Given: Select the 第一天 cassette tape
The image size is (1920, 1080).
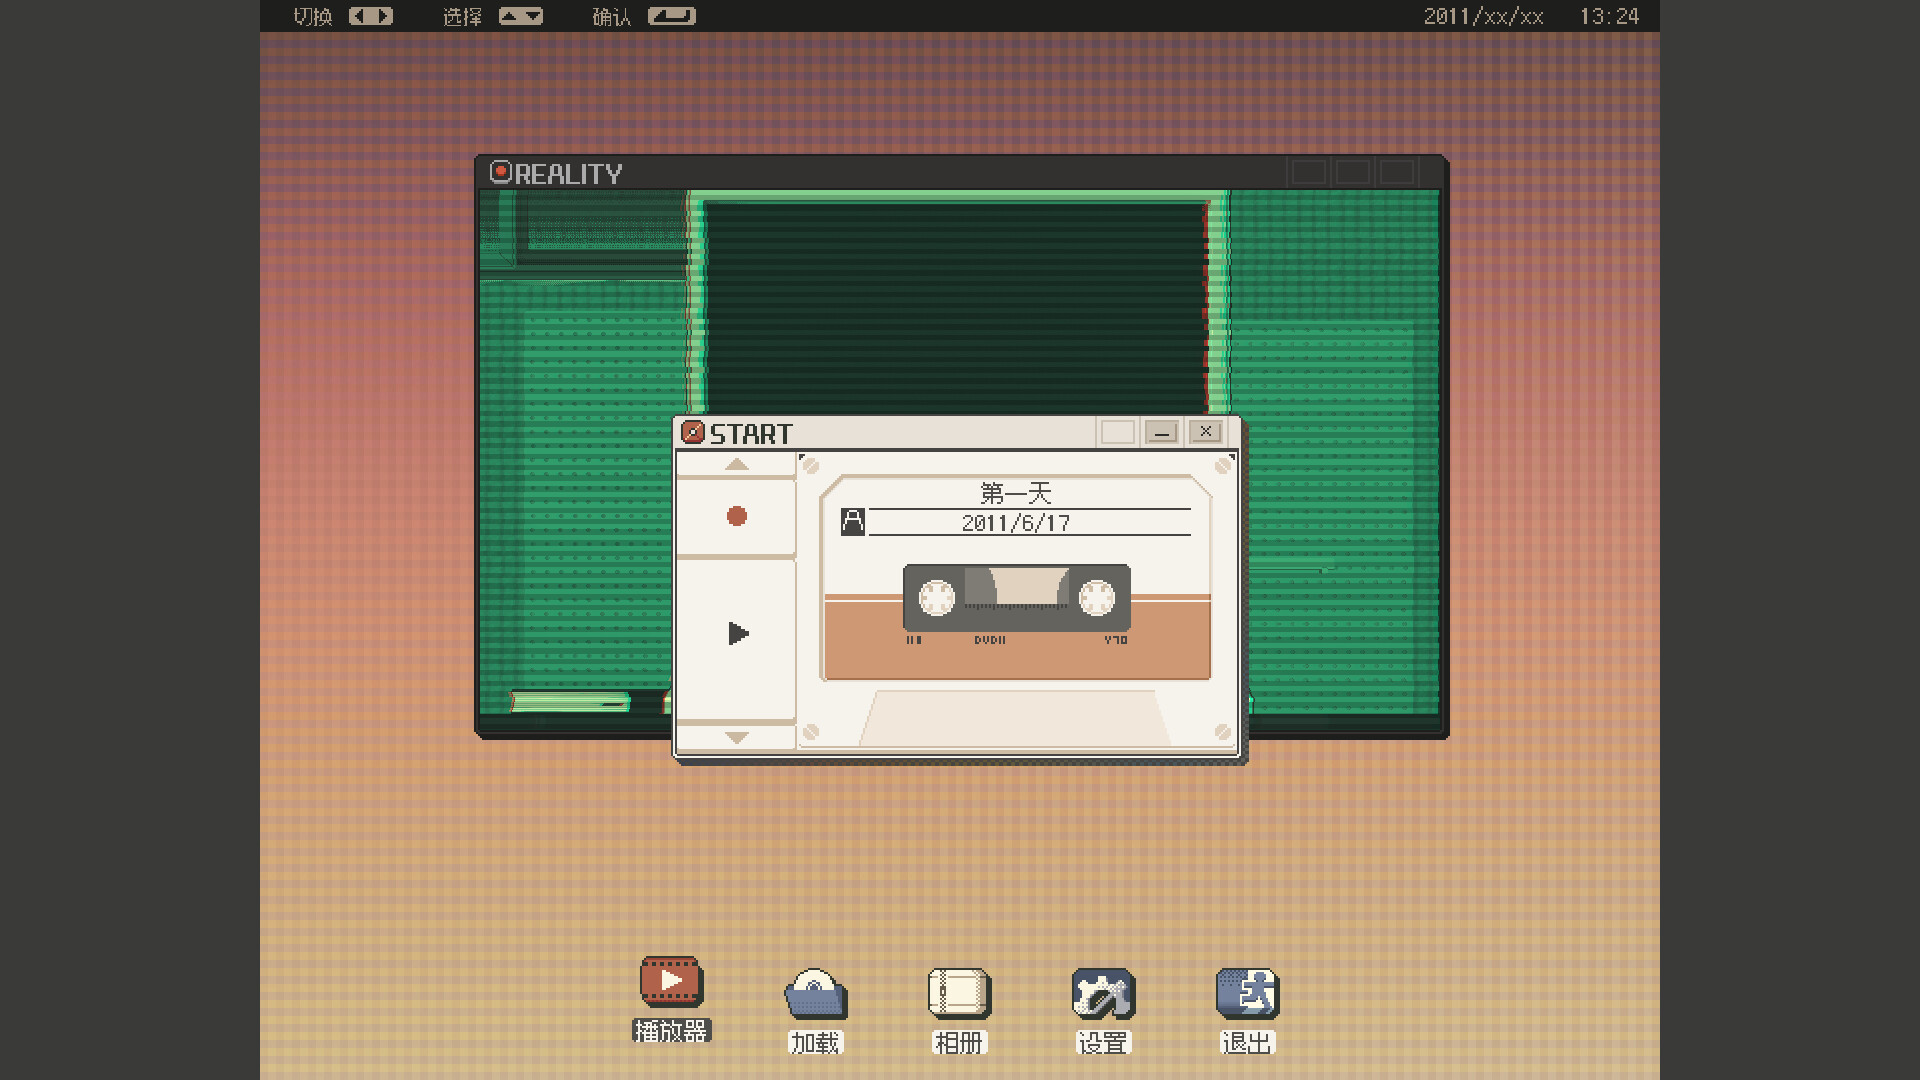Looking at the screenshot, I should (1016, 597).
